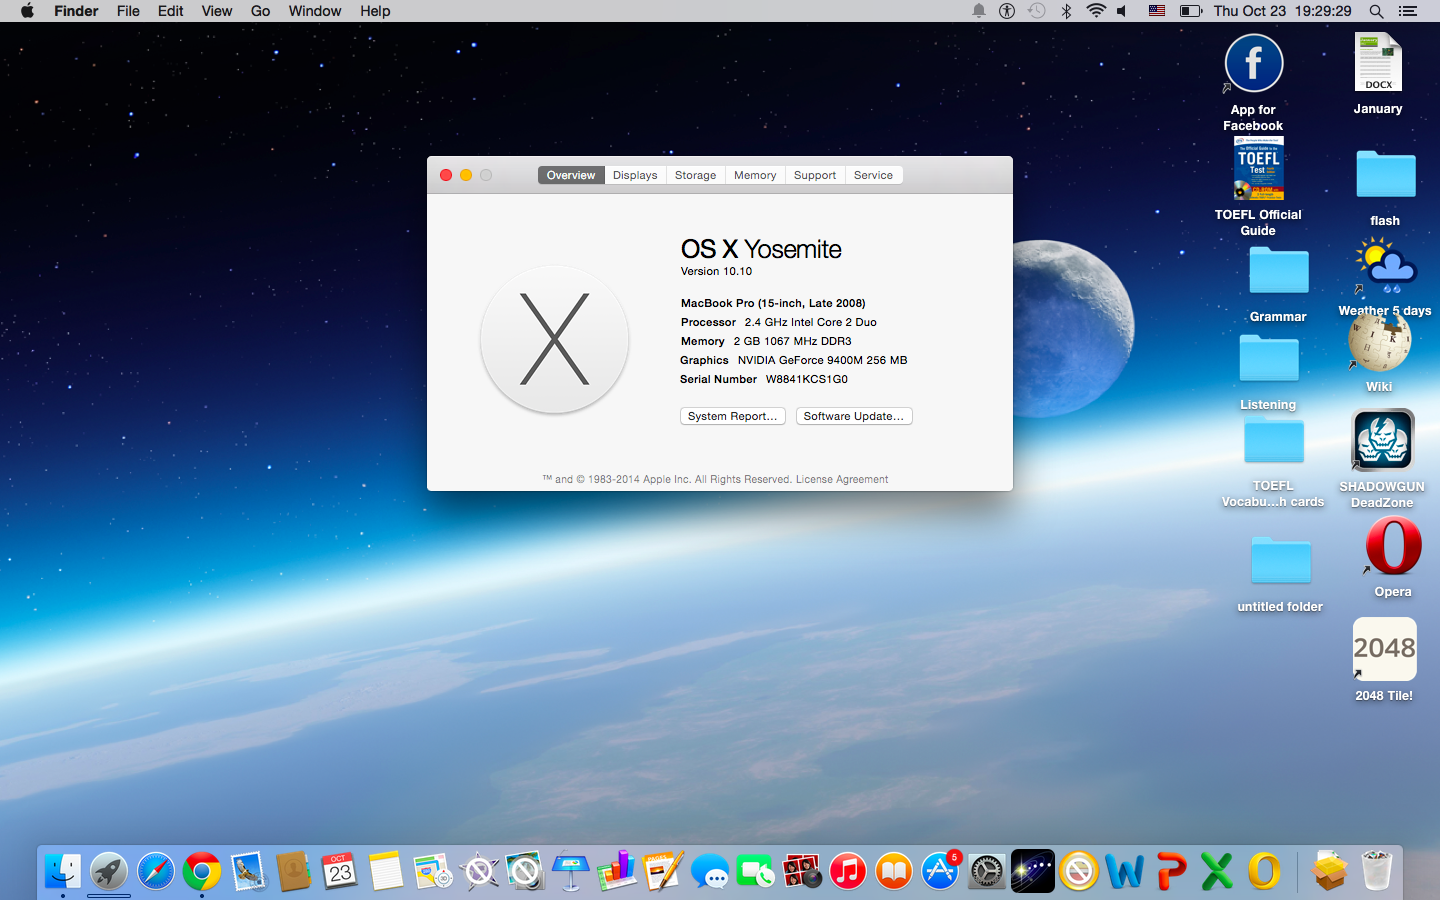Image resolution: width=1440 pixels, height=900 pixels.
Task: Select the Grammar folder on desktop
Action: tap(1278, 271)
